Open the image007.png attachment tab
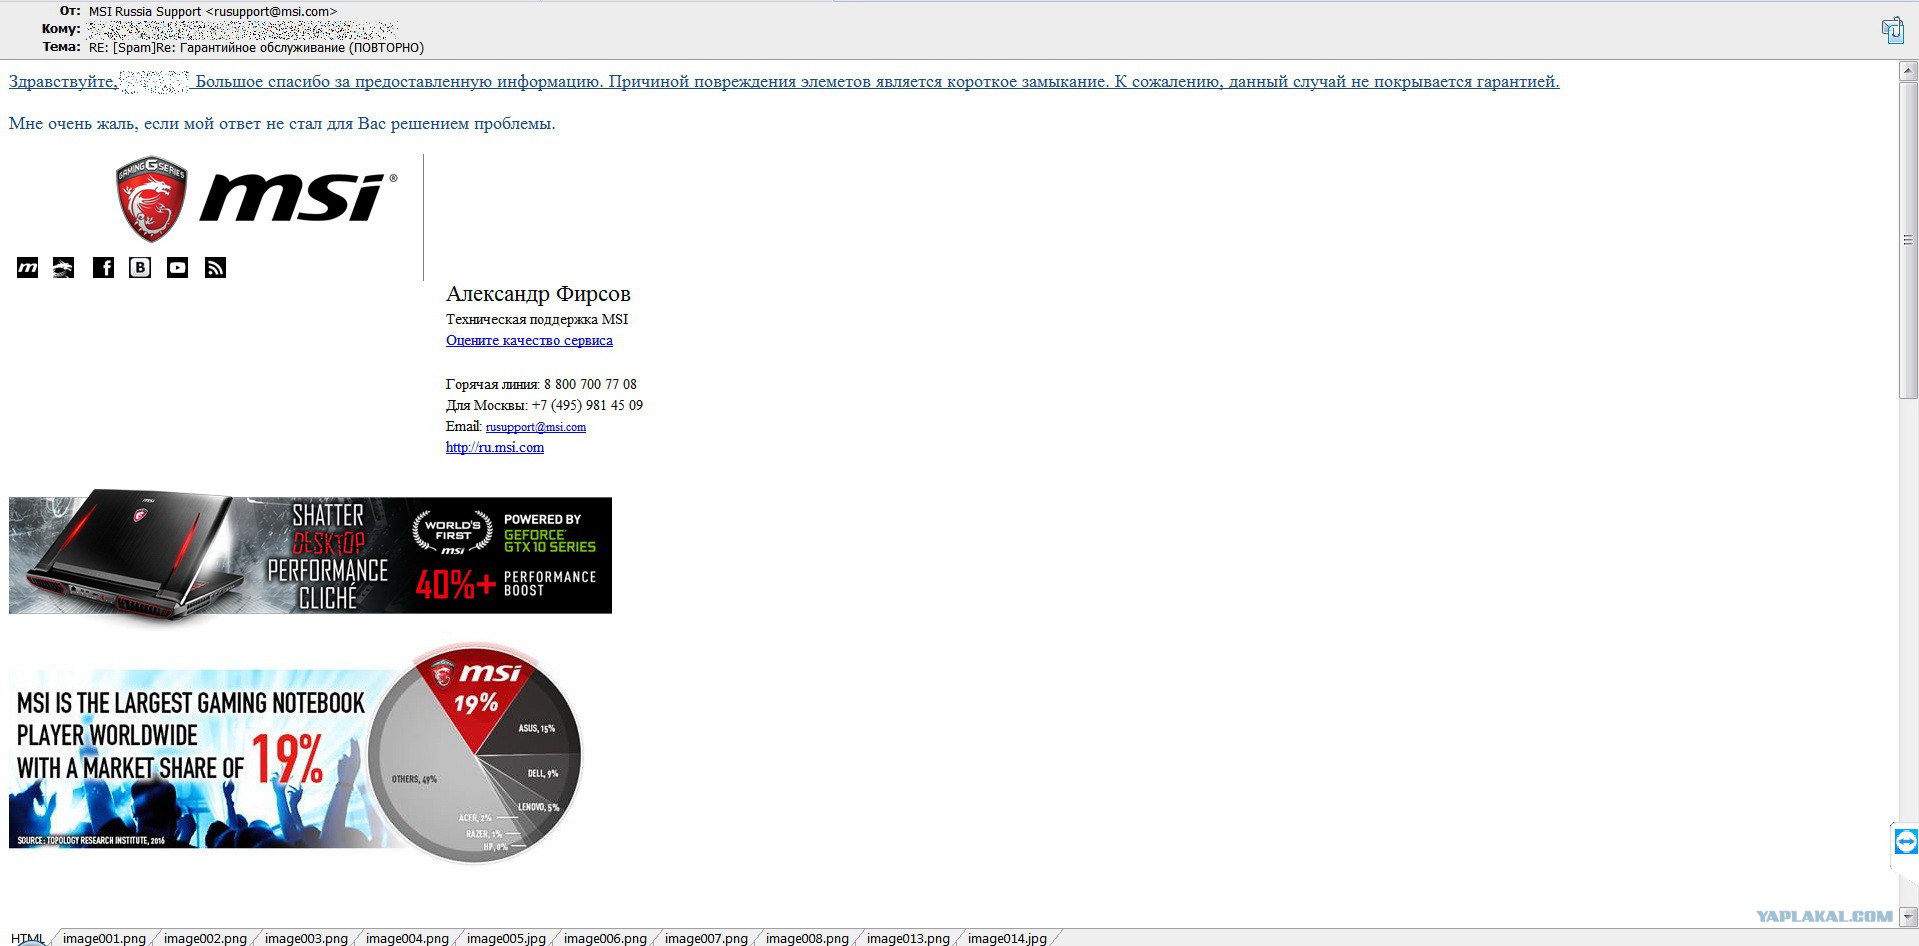The width and height of the screenshot is (1919, 946). [706, 938]
